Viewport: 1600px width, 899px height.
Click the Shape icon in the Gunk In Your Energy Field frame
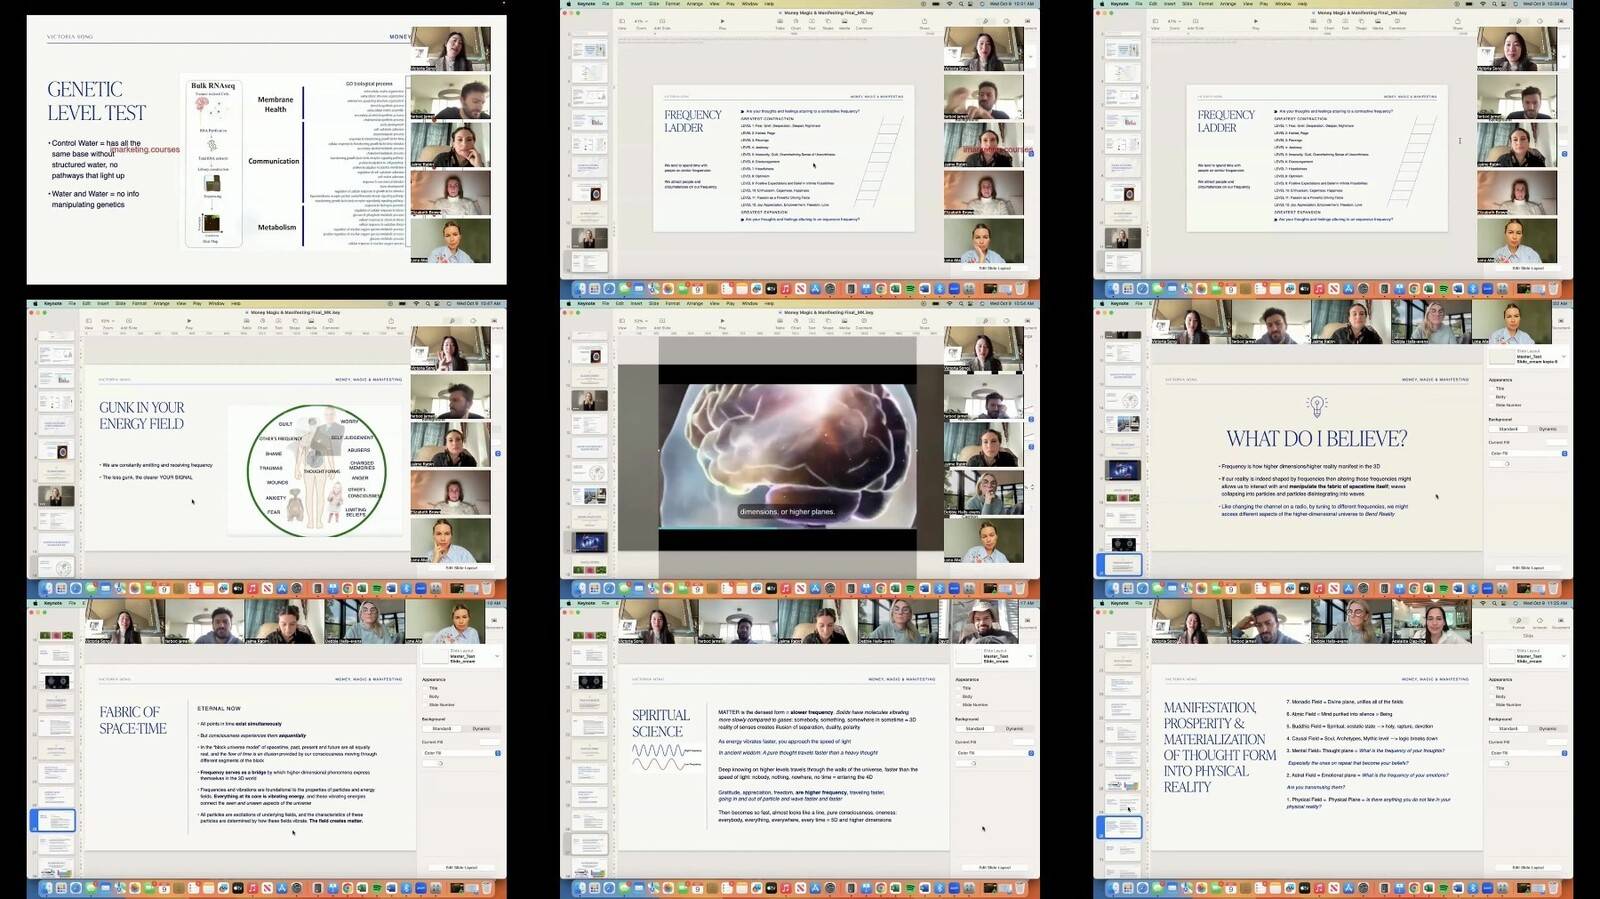click(295, 321)
